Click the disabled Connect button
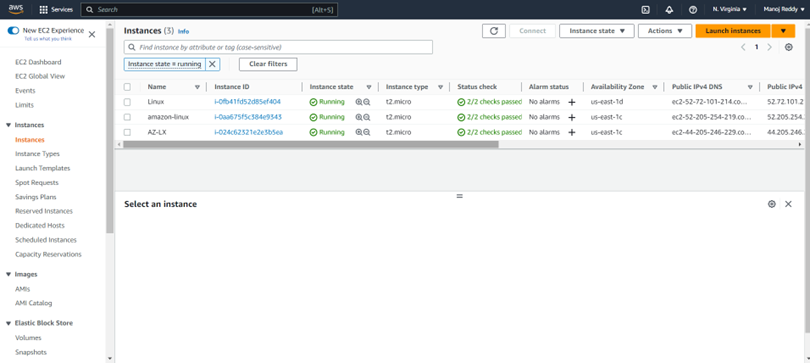The image size is (810, 363). (x=533, y=31)
